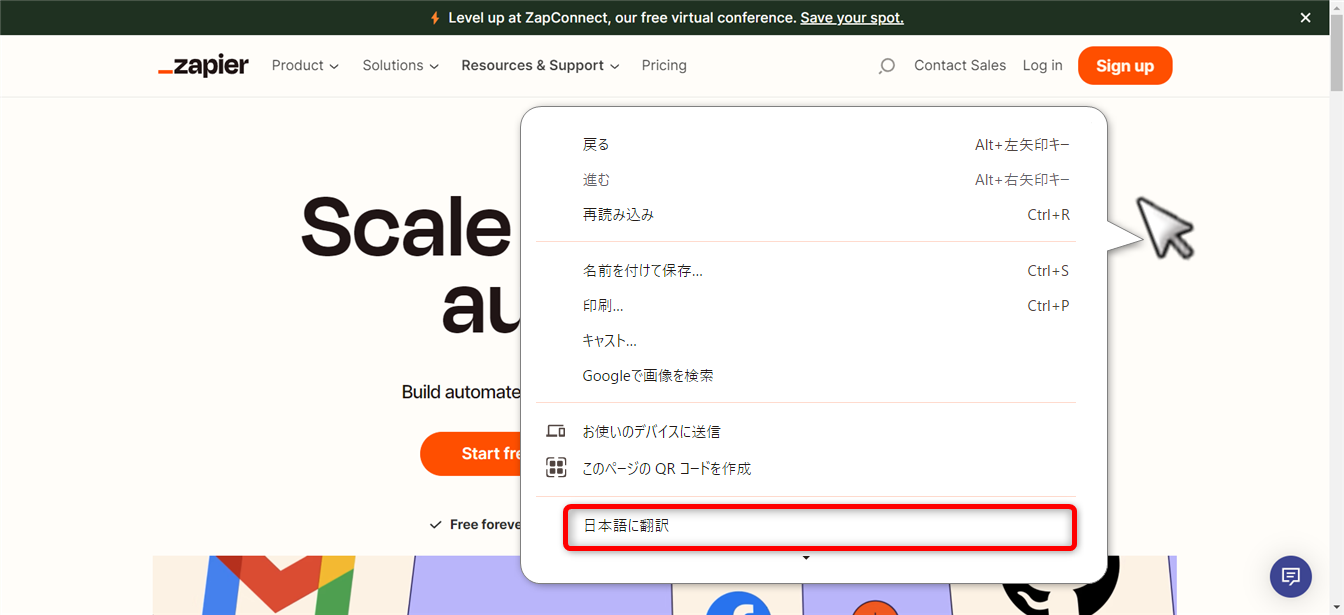Expand the Product dropdown
1344x615 pixels.
pyautogui.click(x=305, y=65)
